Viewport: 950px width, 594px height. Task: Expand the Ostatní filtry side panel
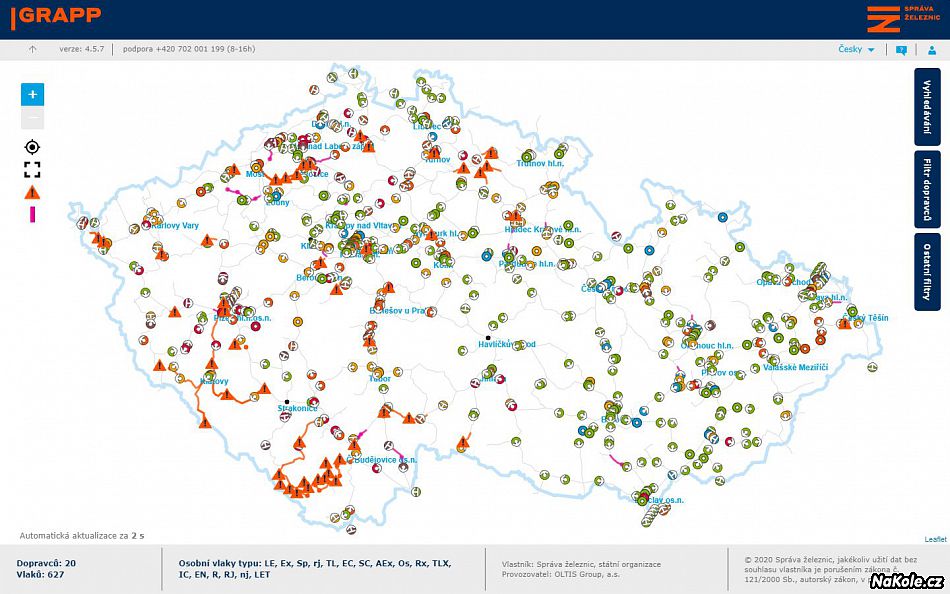tap(927, 271)
